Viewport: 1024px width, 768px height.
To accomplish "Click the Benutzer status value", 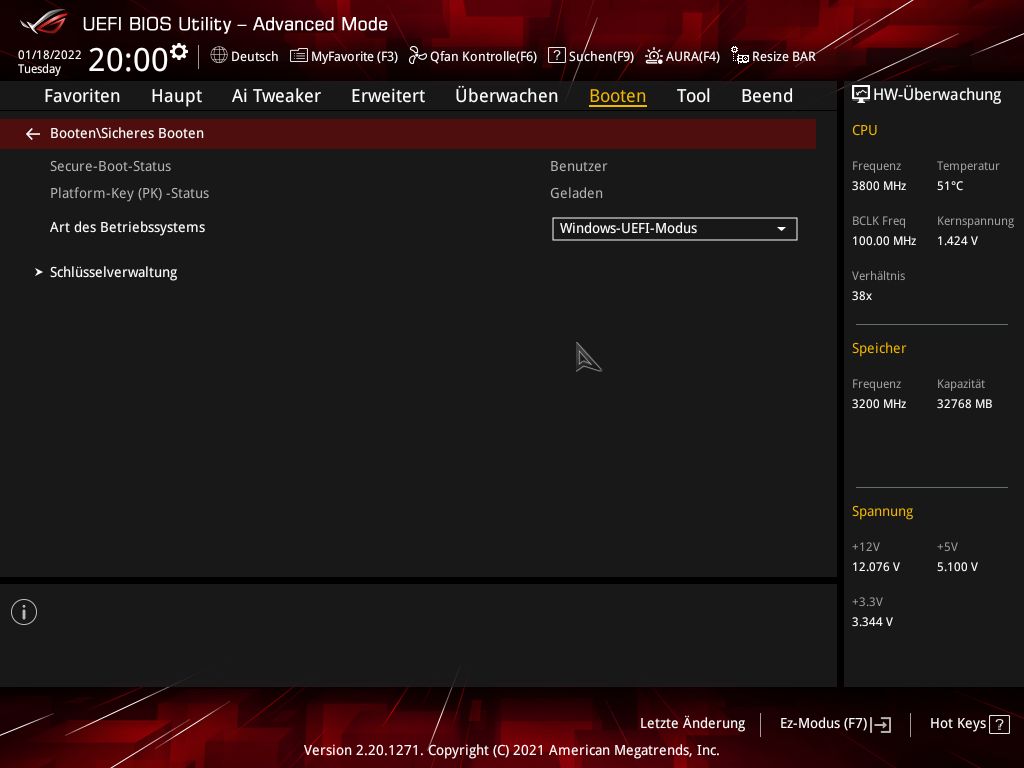I will point(579,167).
